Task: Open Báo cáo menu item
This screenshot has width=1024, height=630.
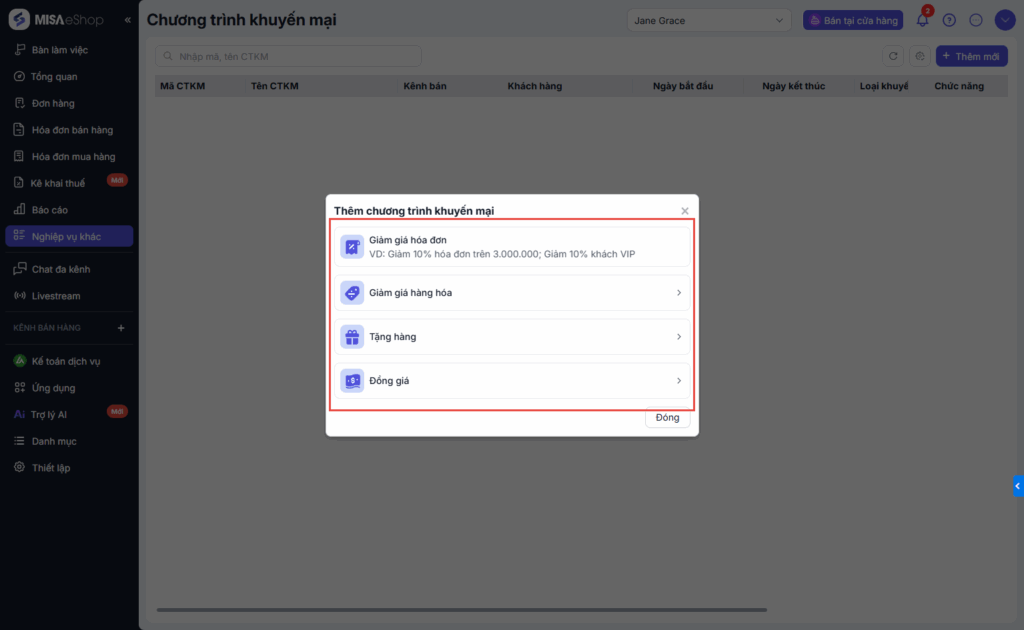Action: tap(69, 210)
